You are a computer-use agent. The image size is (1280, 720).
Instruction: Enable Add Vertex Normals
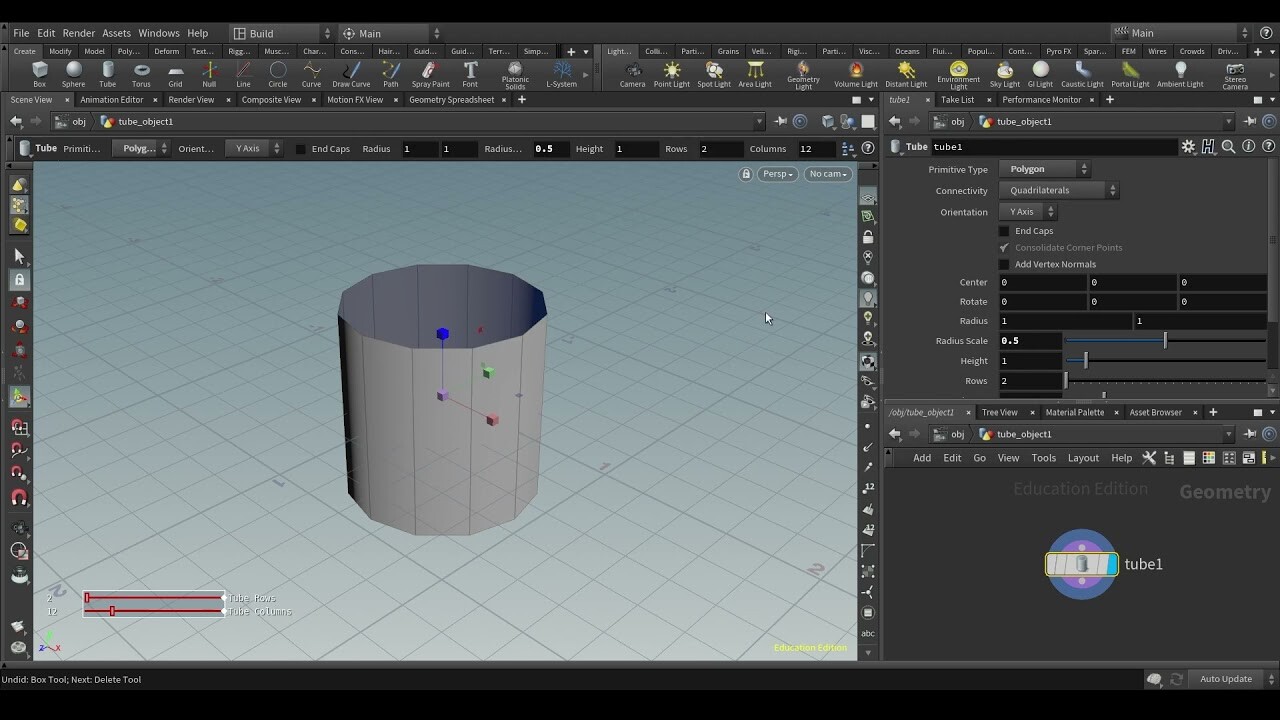1004,264
